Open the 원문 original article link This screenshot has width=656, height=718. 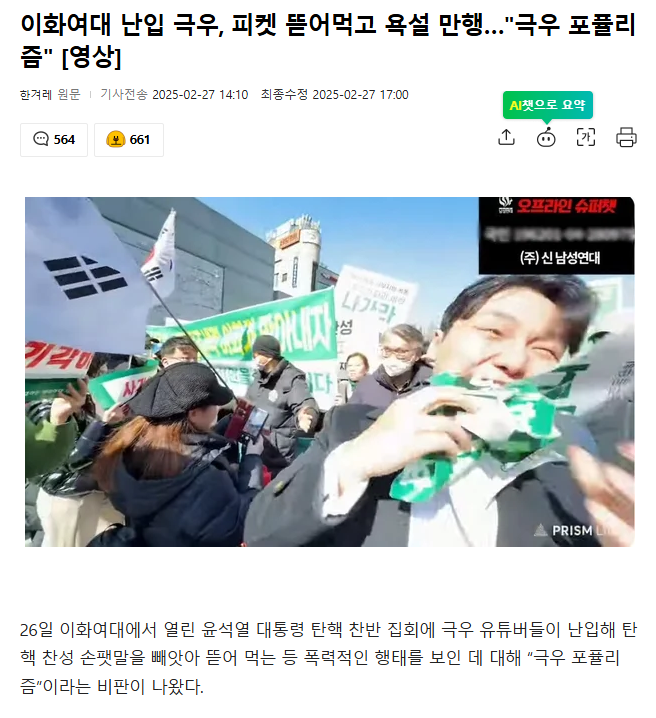click(69, 95)
